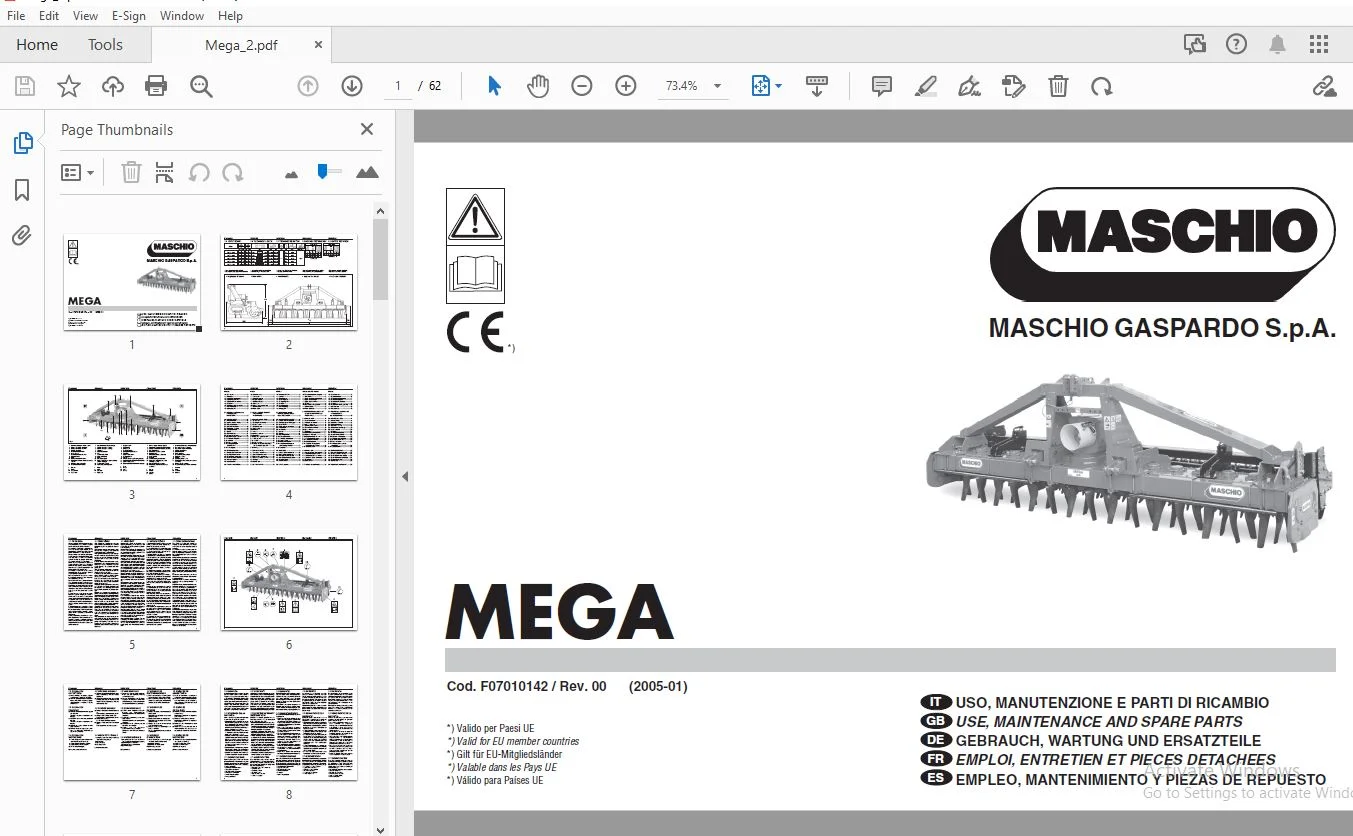This screenshot has height=836, width=1353.
Task: Close the Mega_2.pdf tab
Action: tap(318, 44)
